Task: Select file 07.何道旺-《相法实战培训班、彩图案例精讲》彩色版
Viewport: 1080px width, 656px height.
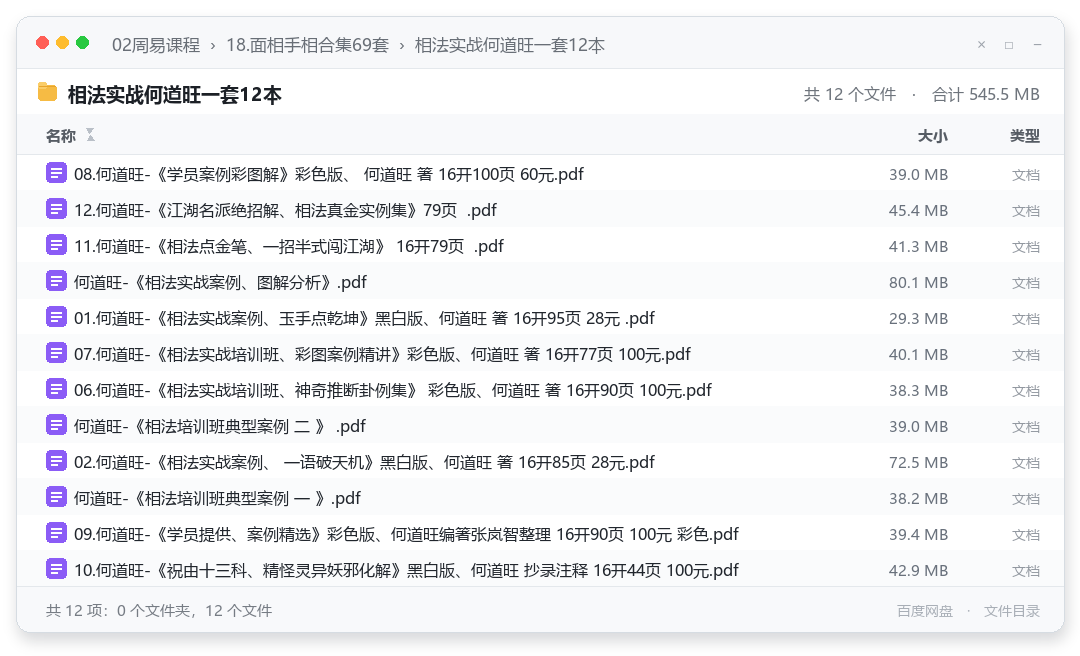Action: click(540, 353)
